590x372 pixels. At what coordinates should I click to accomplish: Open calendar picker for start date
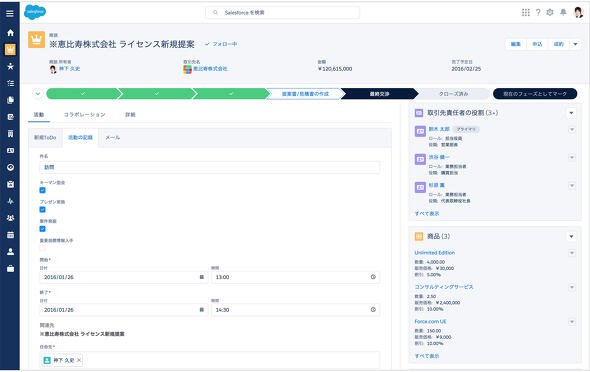202,277
